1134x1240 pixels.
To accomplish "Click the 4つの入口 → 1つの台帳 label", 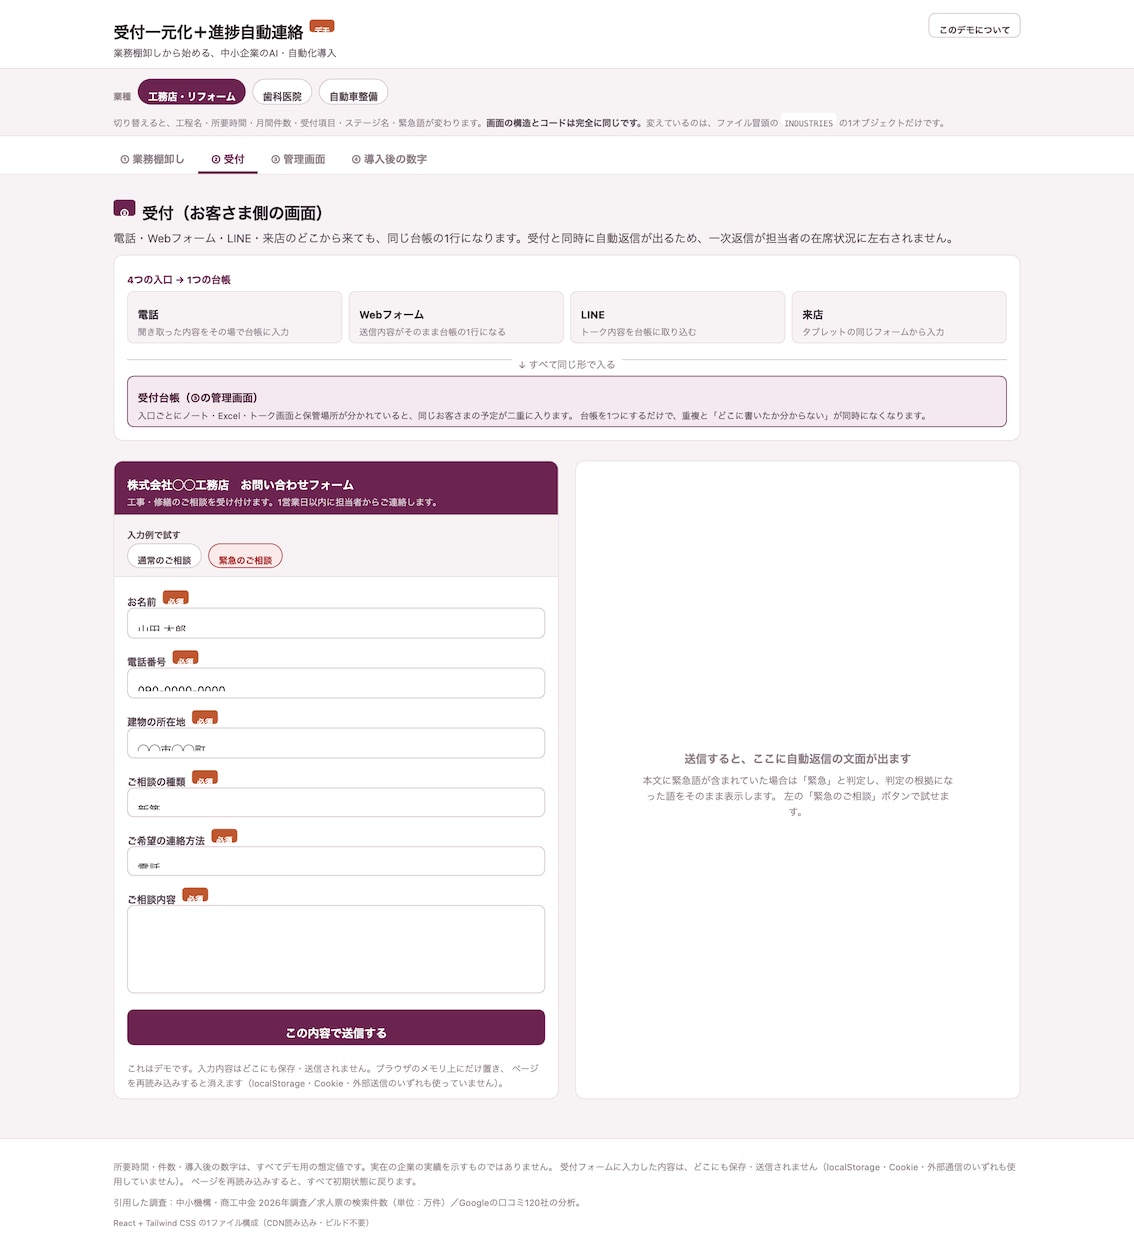I will [179, 280].
